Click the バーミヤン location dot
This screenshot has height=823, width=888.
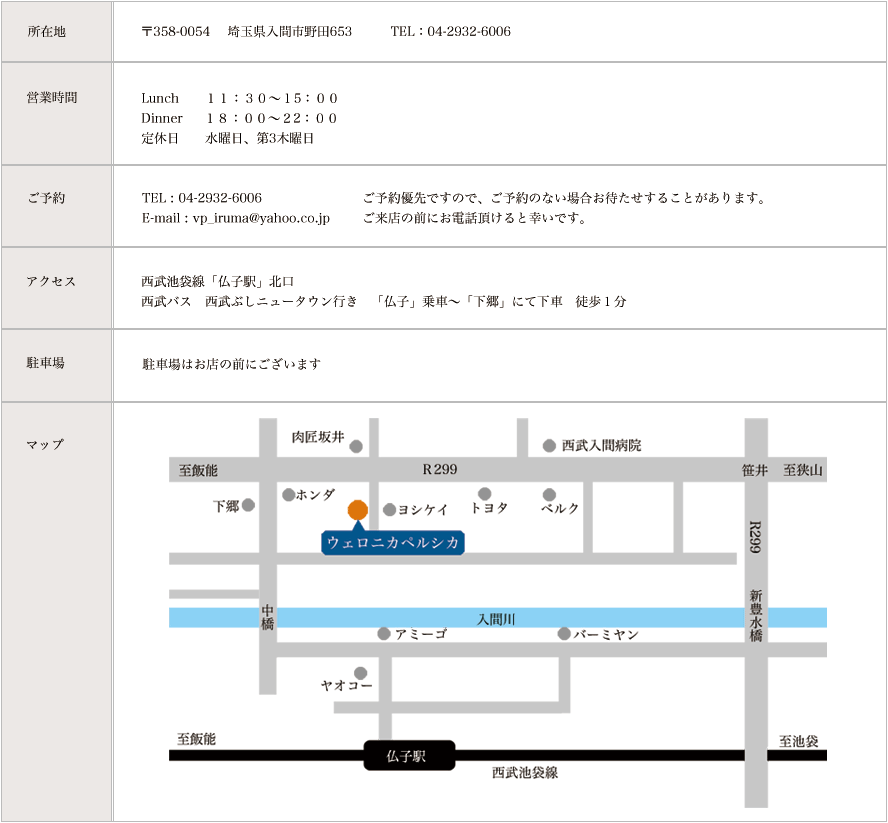pyautogui.click(x=563, y=632)
